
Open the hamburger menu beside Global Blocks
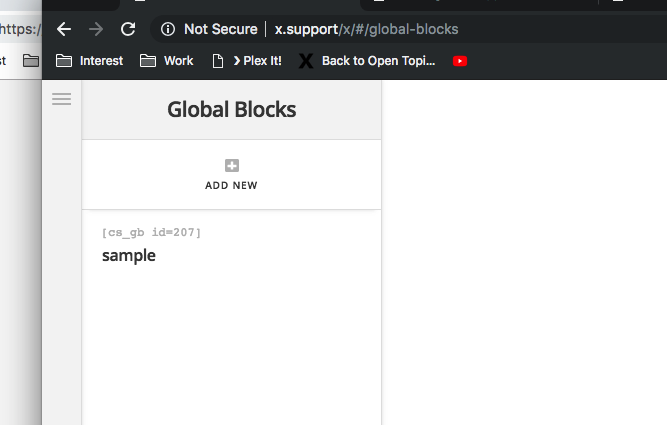coord(62,99)
